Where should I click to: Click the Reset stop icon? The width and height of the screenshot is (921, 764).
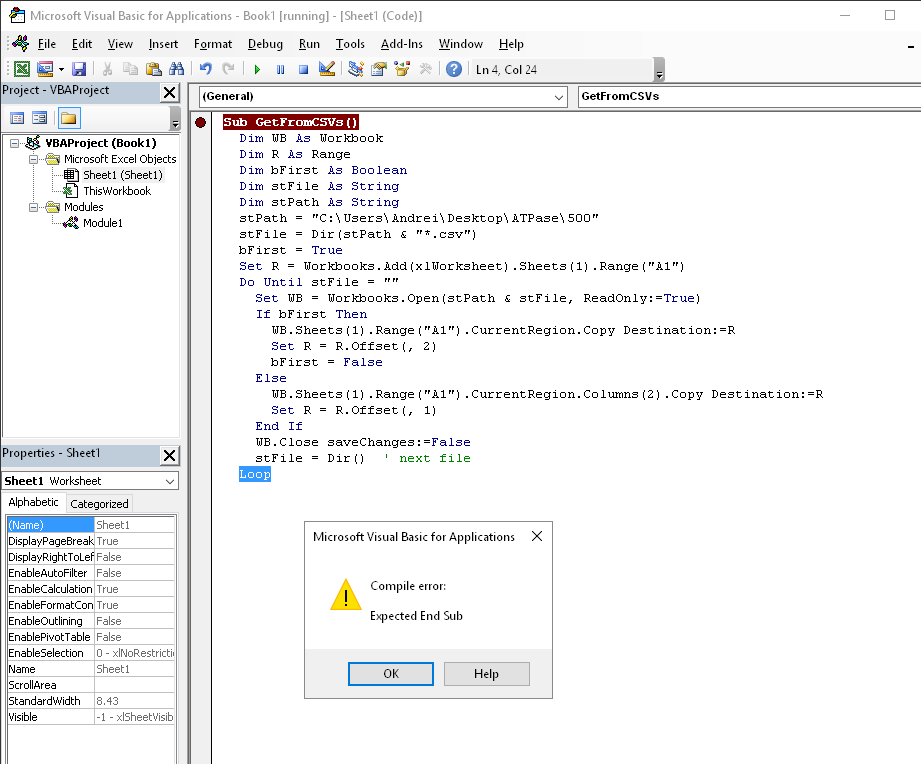click(x=302, y=69)
